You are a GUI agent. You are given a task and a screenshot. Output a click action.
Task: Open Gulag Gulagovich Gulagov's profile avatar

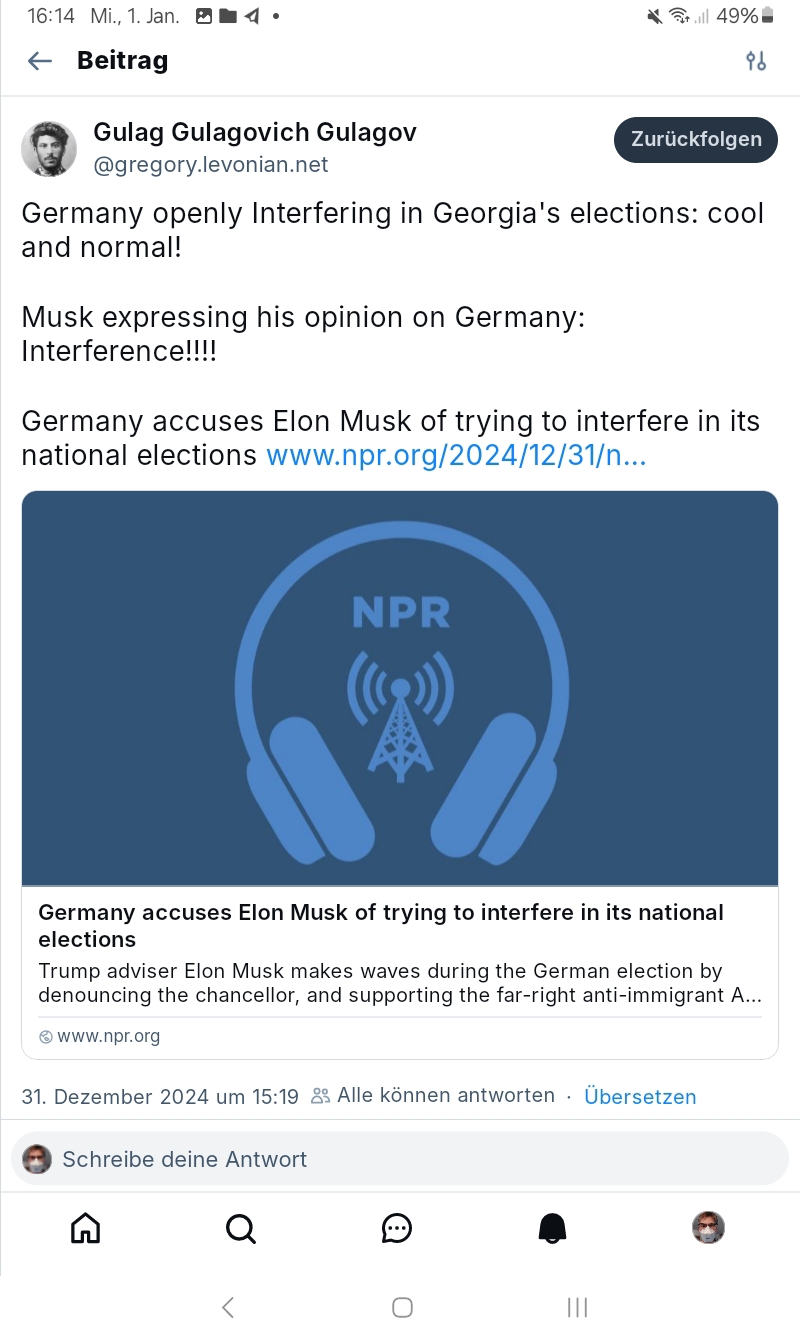pyautogui.click(x=49, y=149)
